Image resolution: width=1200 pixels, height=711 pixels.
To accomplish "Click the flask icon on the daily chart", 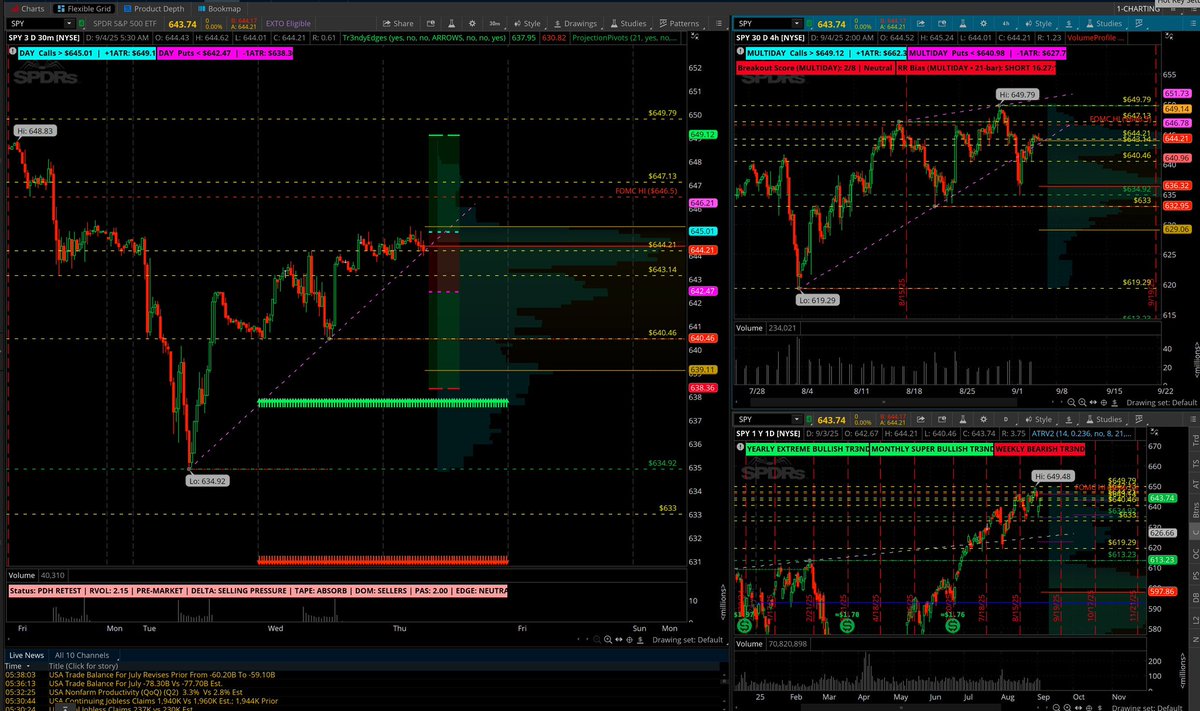I will (963, 419).
